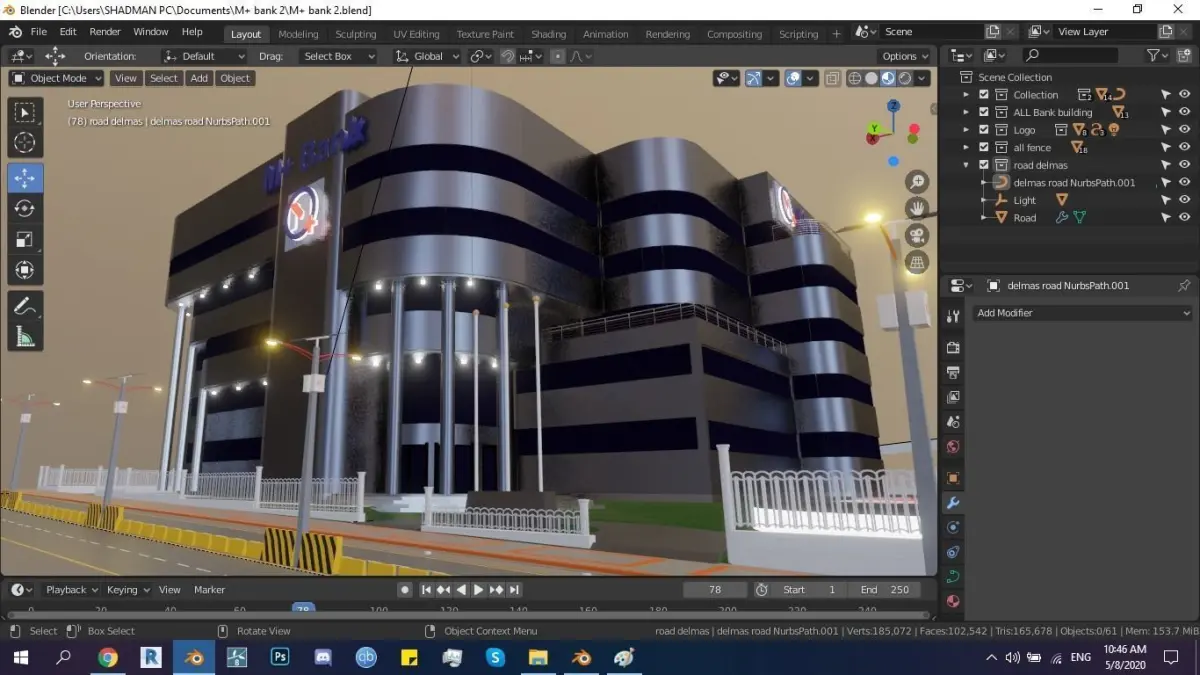Open the Physics properties tab

[953, 527]
